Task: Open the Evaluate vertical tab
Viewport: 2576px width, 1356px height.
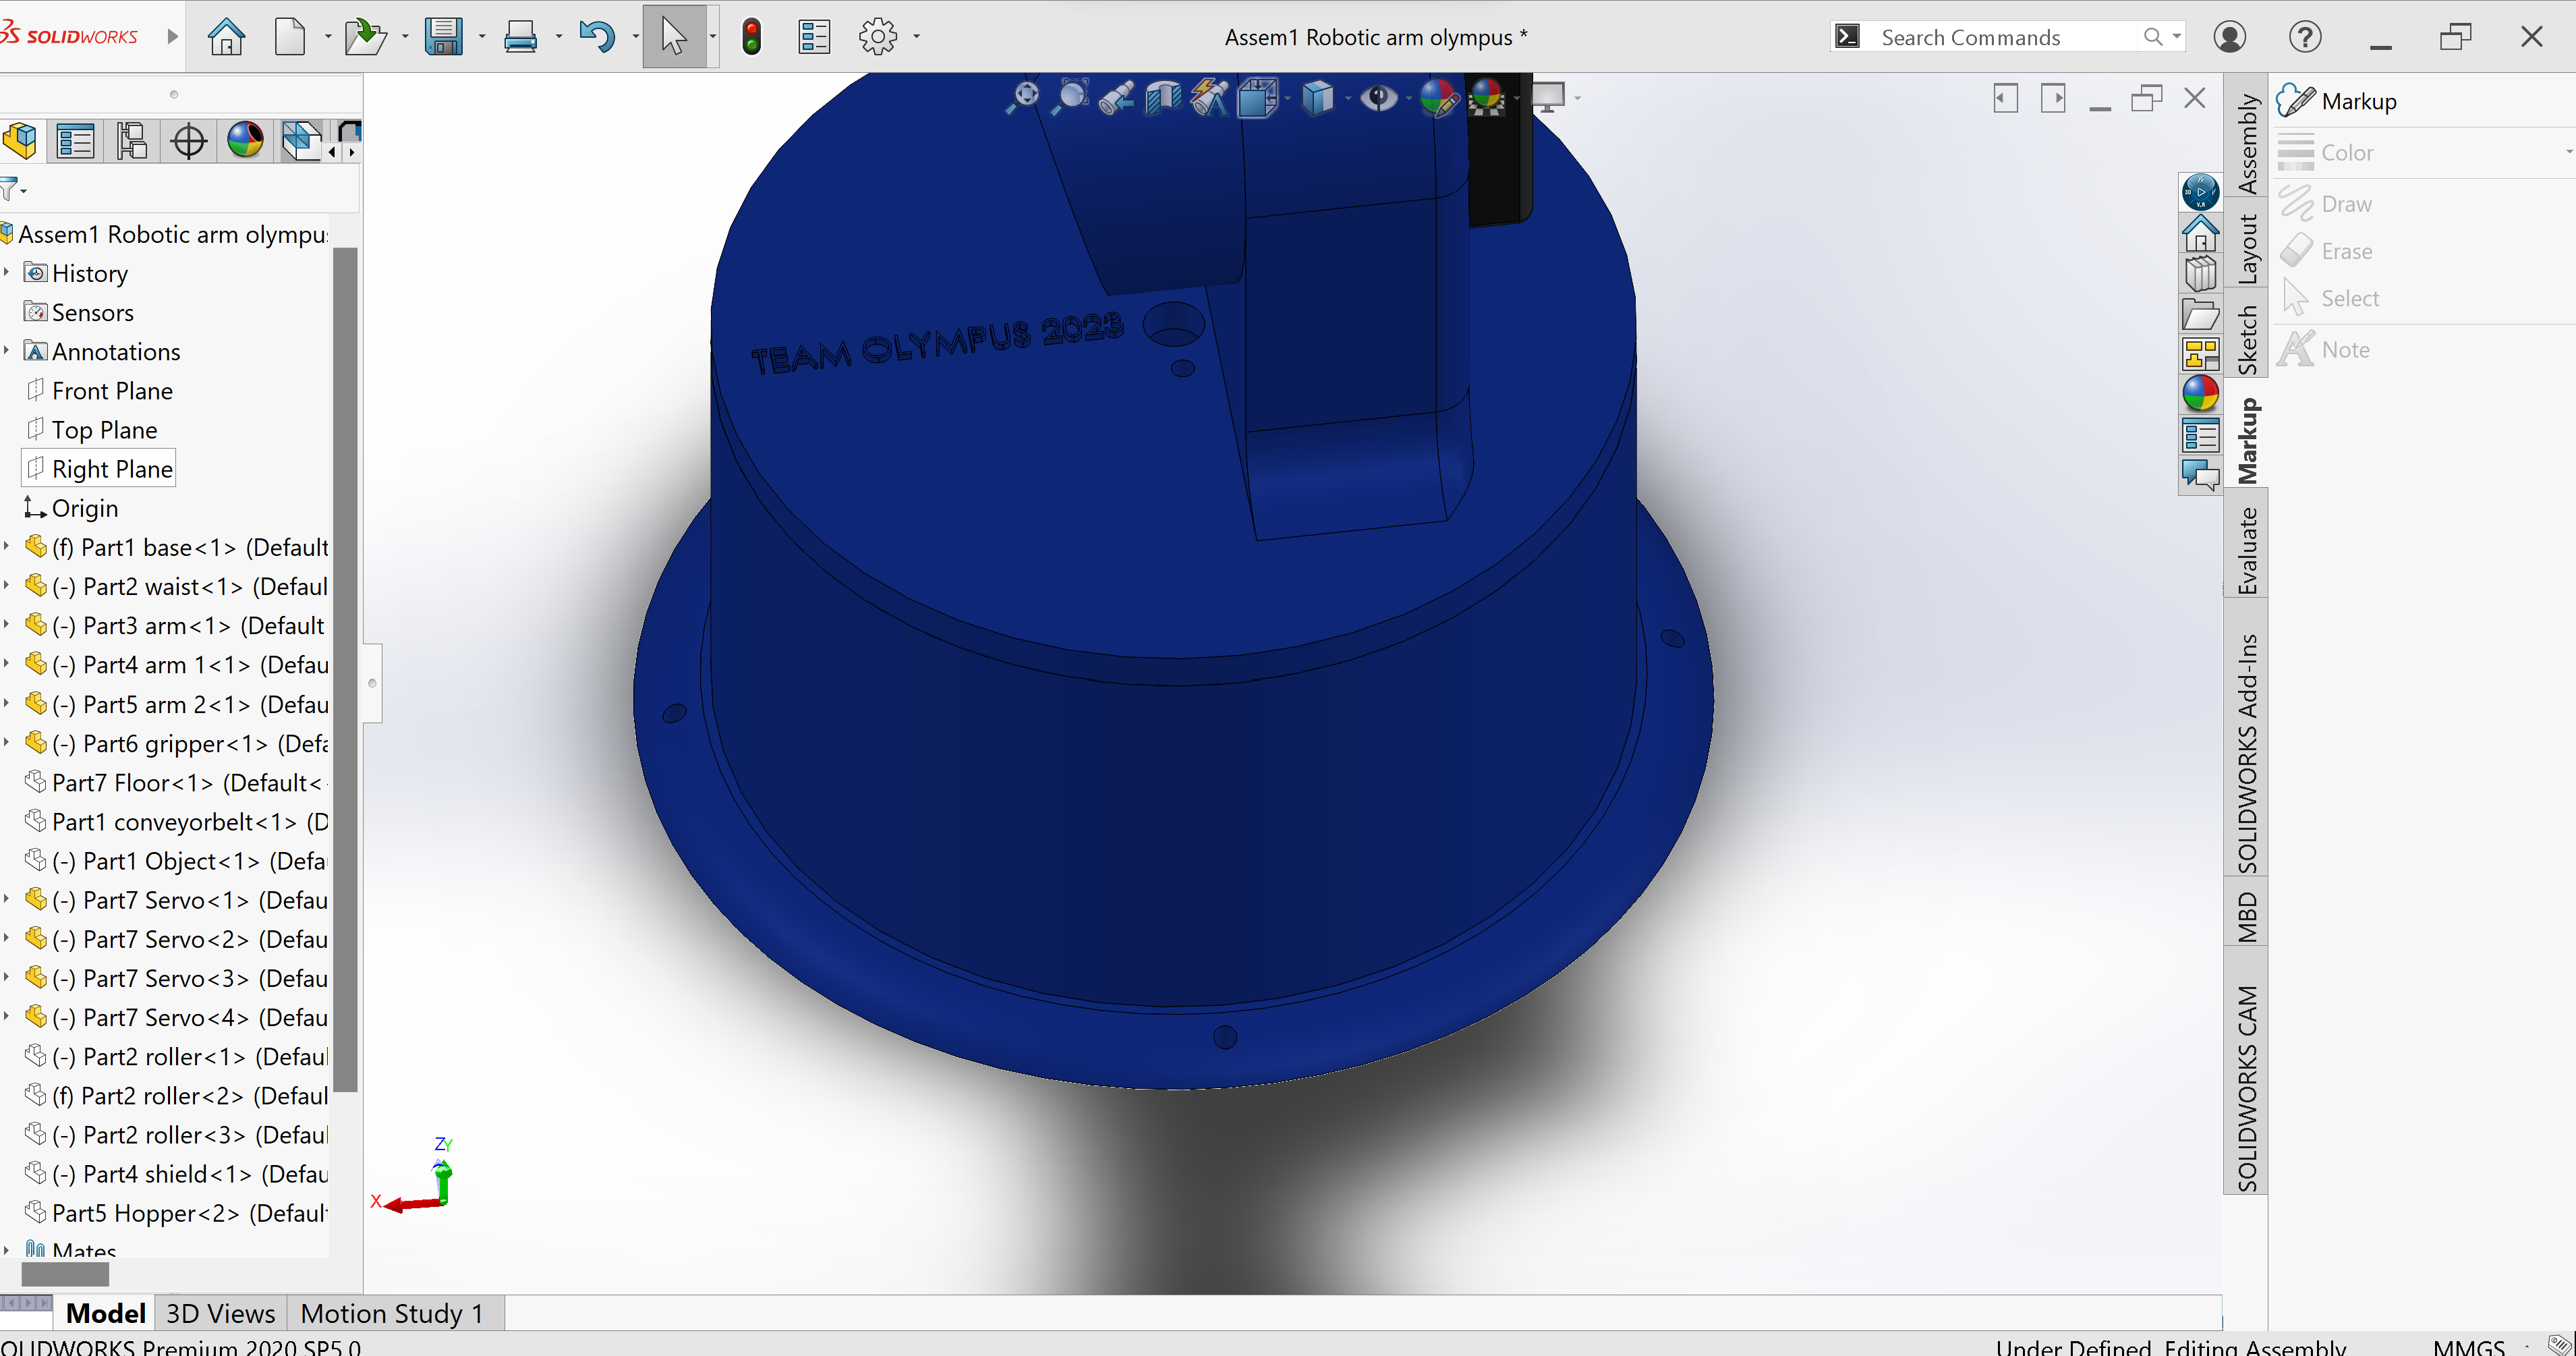Action: [x=2246, y=550]
